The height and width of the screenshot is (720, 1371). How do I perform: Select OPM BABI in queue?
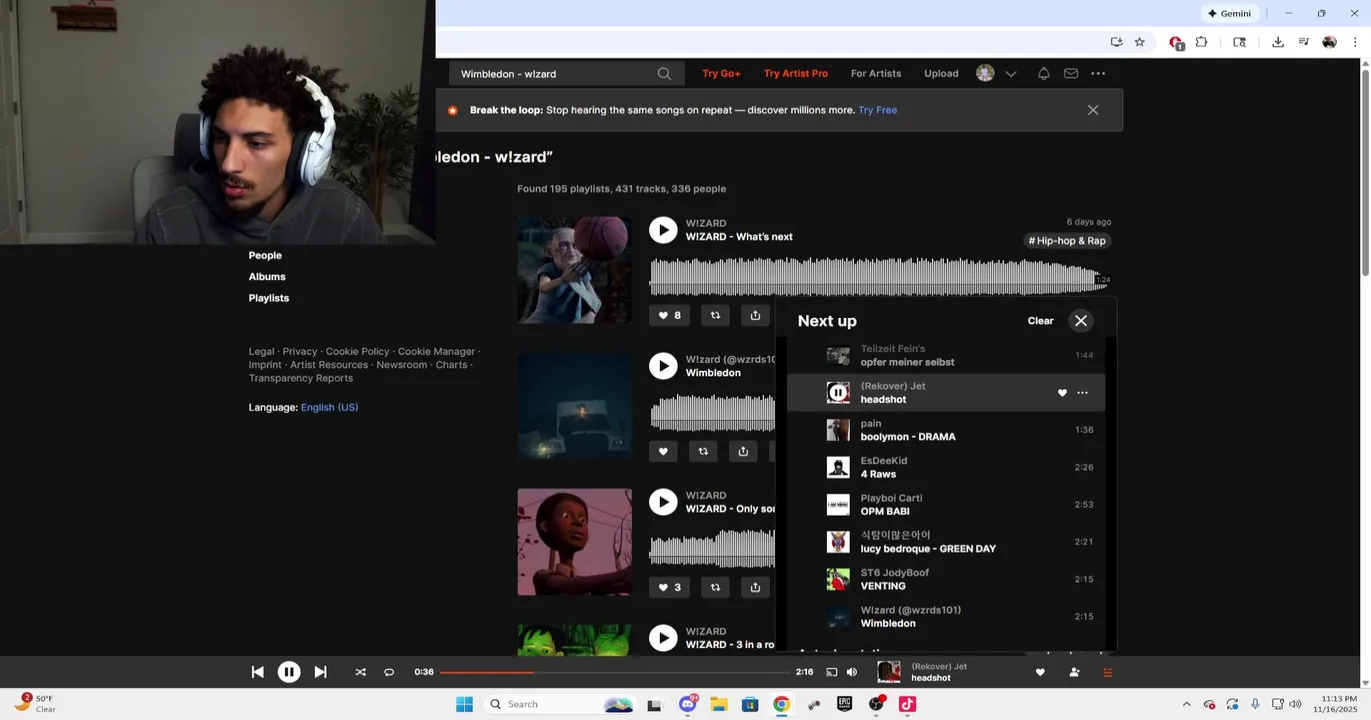point(946,504)
